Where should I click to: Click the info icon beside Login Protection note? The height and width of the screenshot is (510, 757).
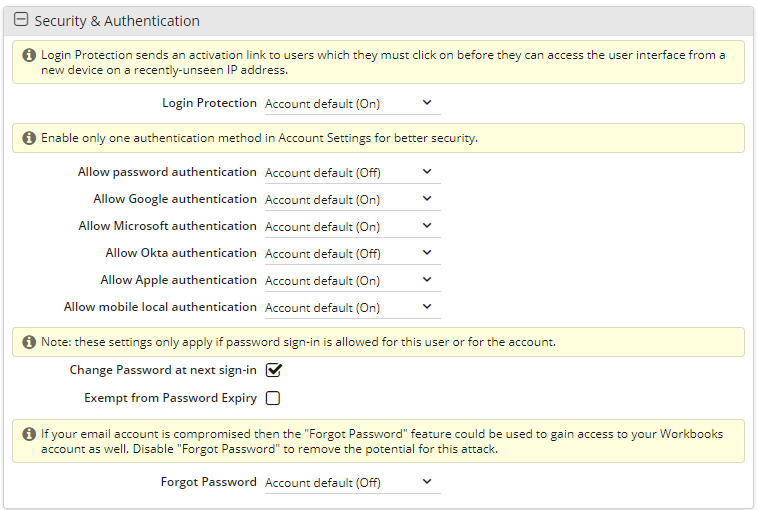click(x=29, y=55)
